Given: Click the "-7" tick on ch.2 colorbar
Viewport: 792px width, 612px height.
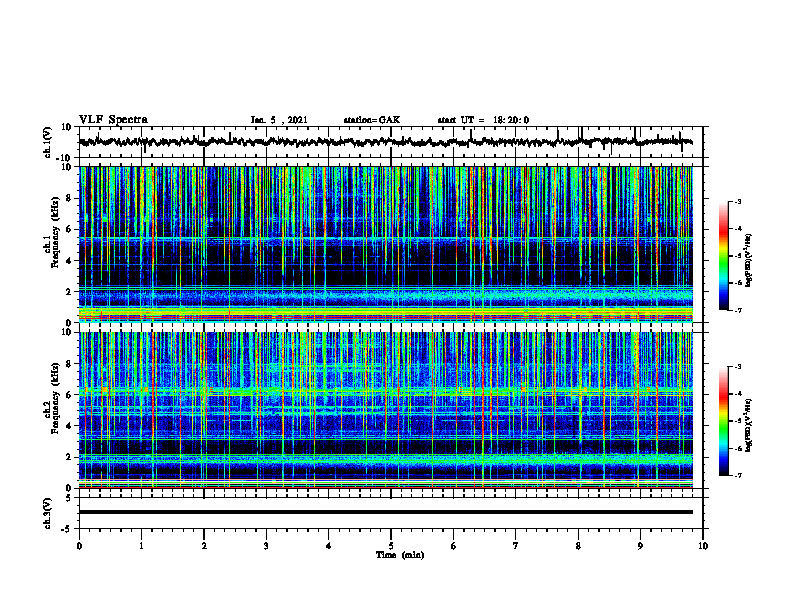Looking at the screenshot, I should [x=738, y=476].
